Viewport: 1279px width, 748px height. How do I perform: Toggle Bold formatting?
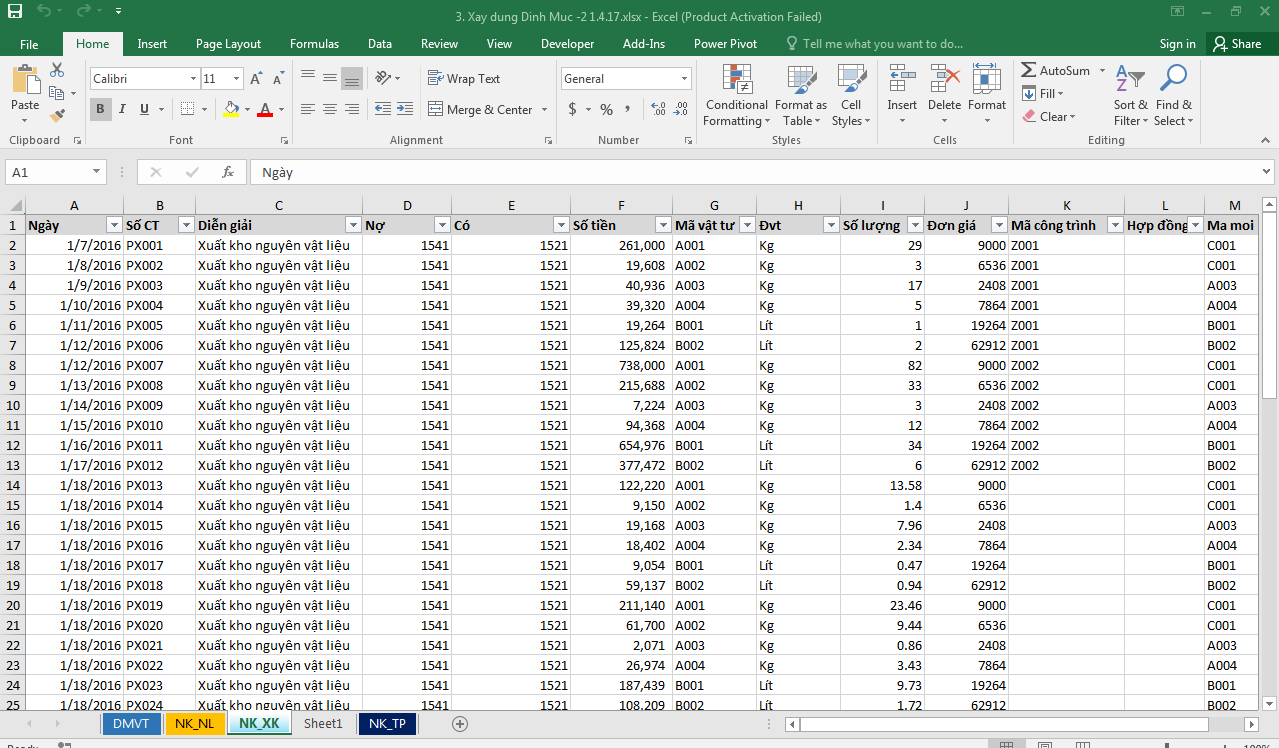click(100, 109)
